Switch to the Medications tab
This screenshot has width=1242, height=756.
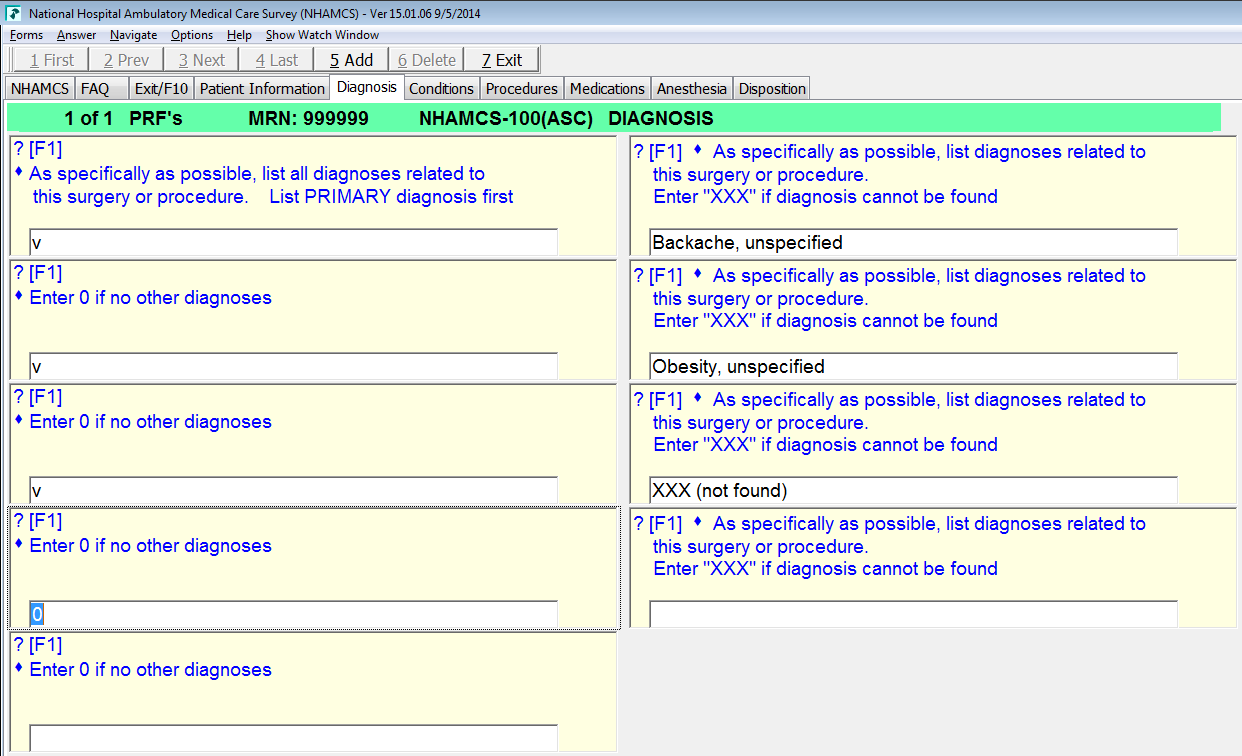(x=607, y=88)
